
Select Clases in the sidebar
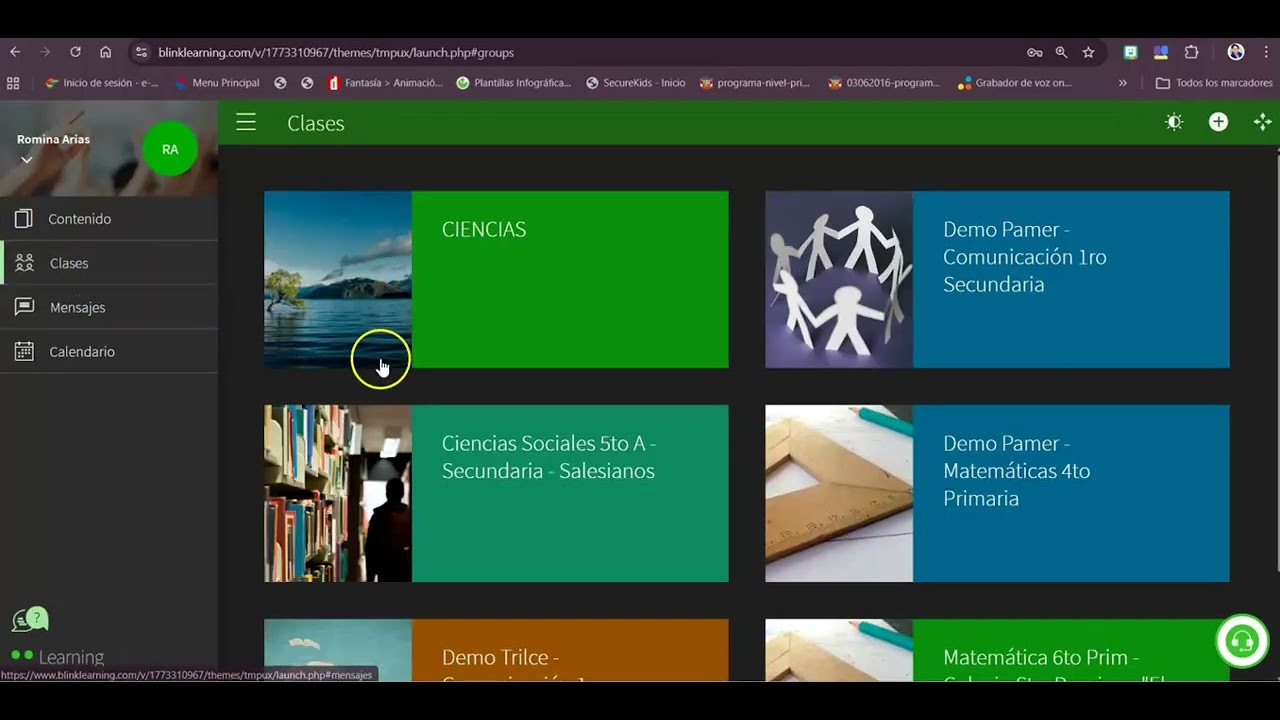coord(109,263)
